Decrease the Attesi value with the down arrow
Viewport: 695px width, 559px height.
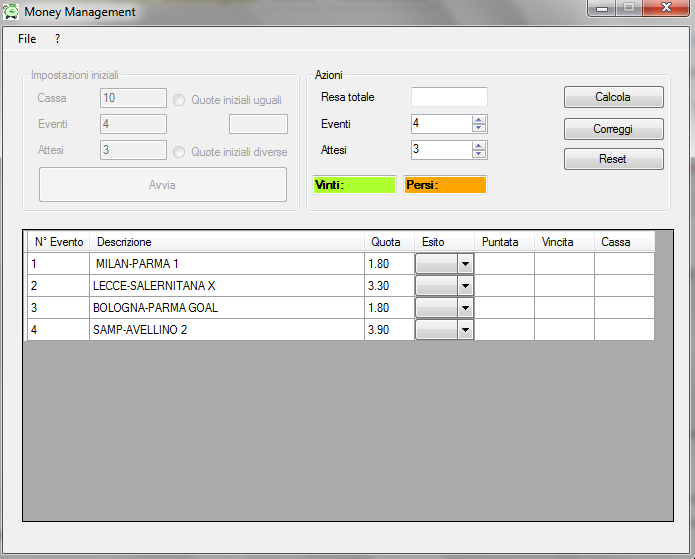click(x=479, y=154)
